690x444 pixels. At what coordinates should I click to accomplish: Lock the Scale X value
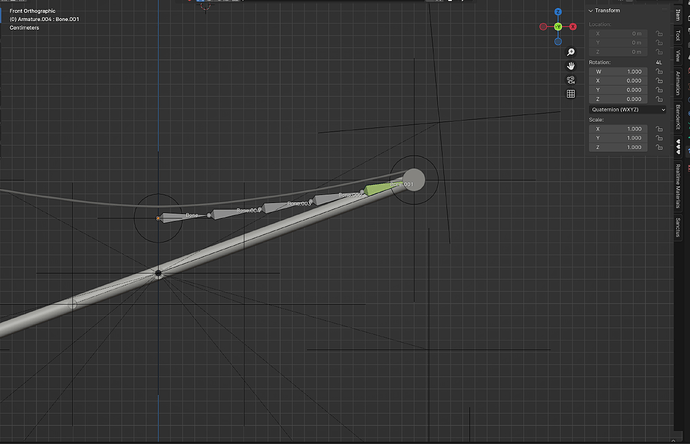coord(659,129)
